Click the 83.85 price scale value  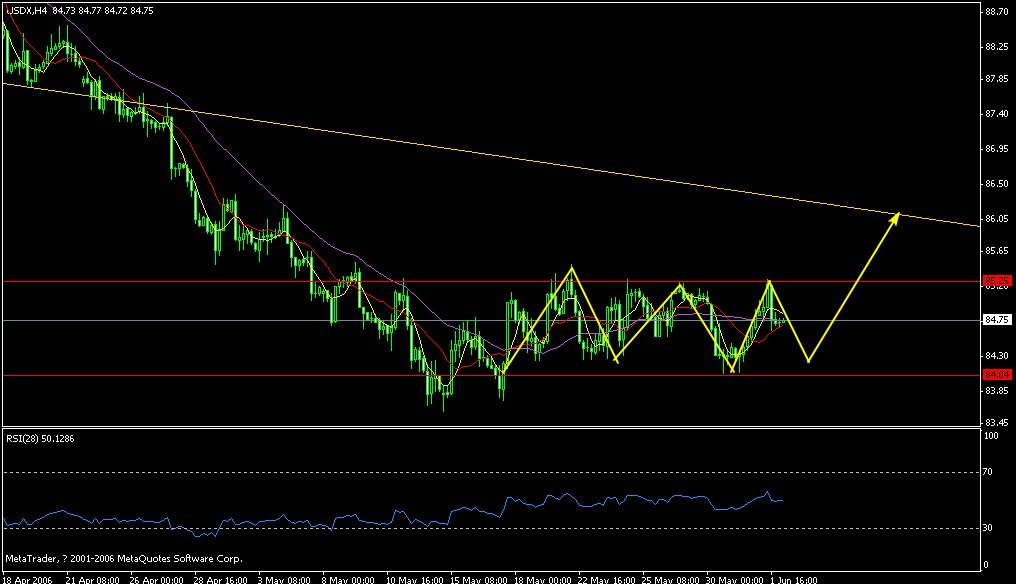click(x=997, y=391)
